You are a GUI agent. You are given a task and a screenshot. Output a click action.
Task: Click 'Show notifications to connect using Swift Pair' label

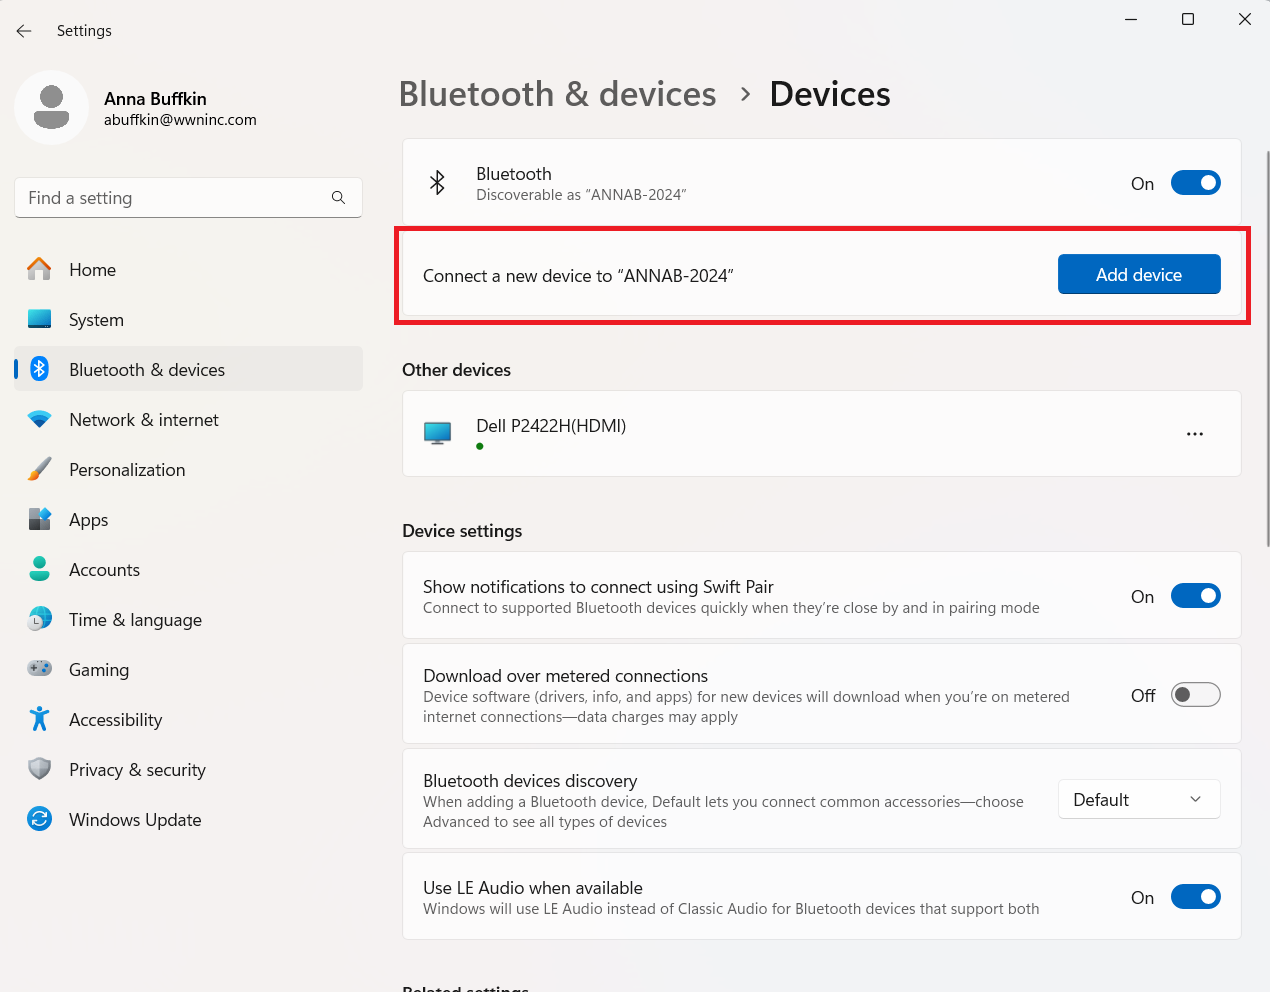point(598,587)
